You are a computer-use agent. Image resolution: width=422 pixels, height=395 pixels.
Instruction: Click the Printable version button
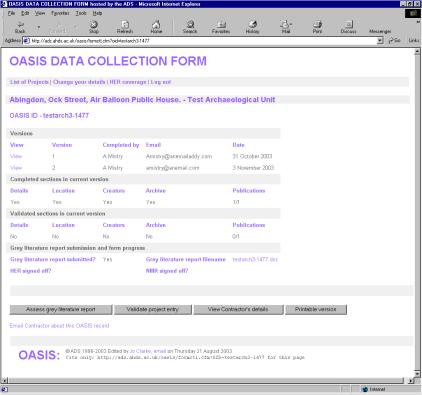pyautogui.click(x=316, y=309)
